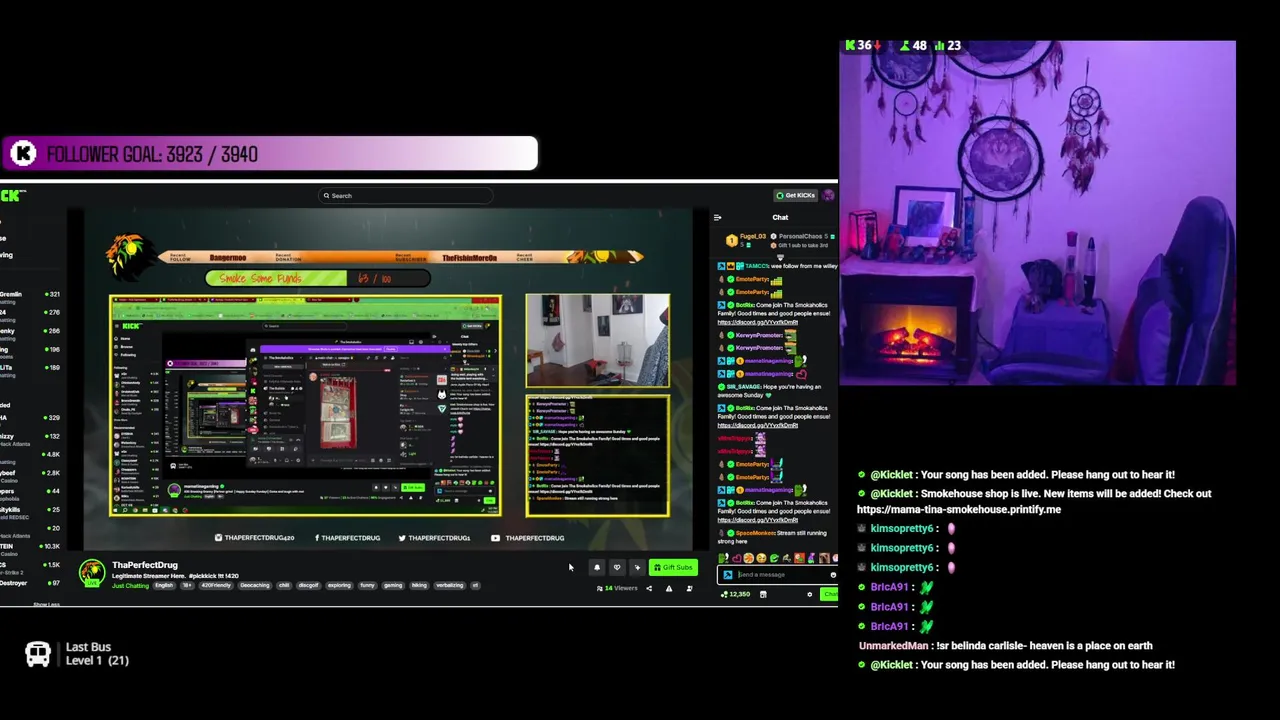Click the first emote in quick emote row

724,558
